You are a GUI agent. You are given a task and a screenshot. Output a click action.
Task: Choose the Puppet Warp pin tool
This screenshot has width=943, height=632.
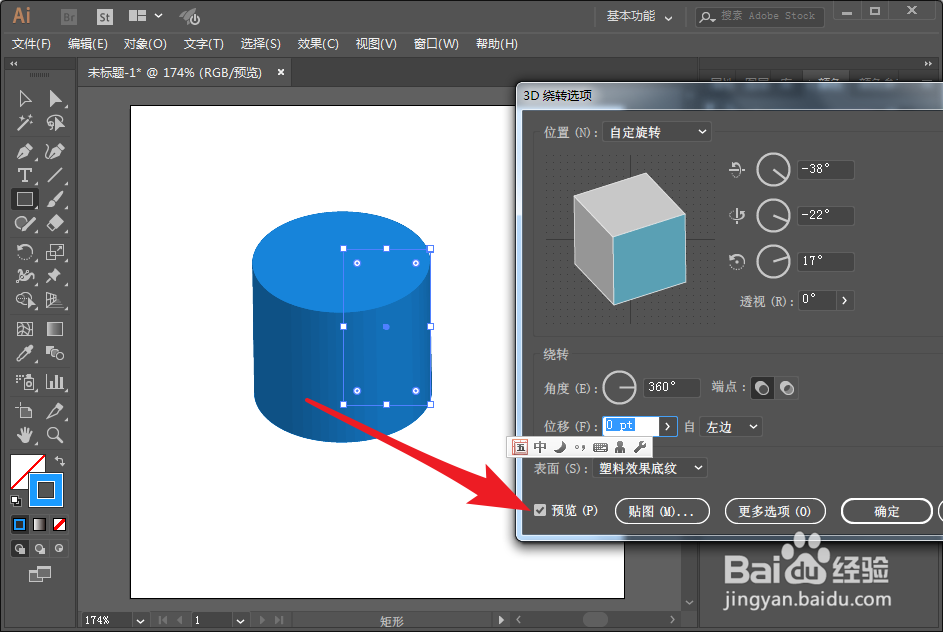(x=55, y=275)
